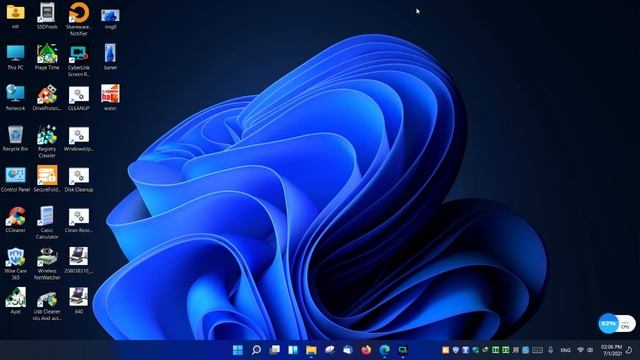This screenshot has height=360, width=640.
Task: Open the Casio Calculator shortcut
Action: pyautogui.click(x=47, y=223)
